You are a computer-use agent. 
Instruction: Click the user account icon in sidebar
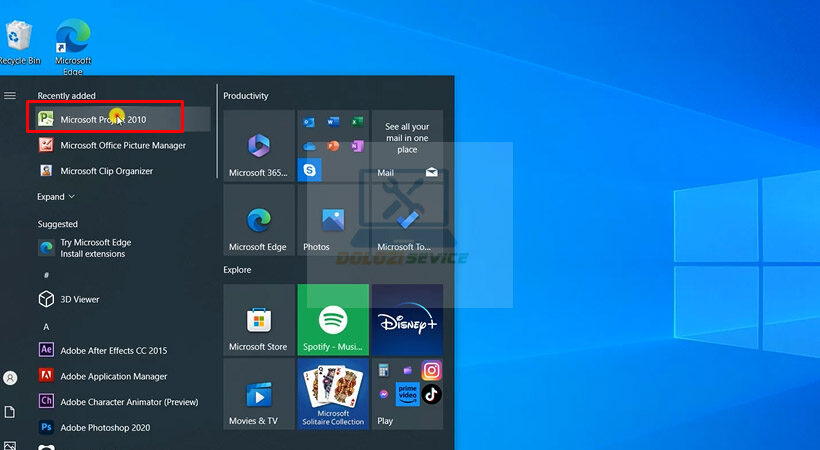click(10, 378)
